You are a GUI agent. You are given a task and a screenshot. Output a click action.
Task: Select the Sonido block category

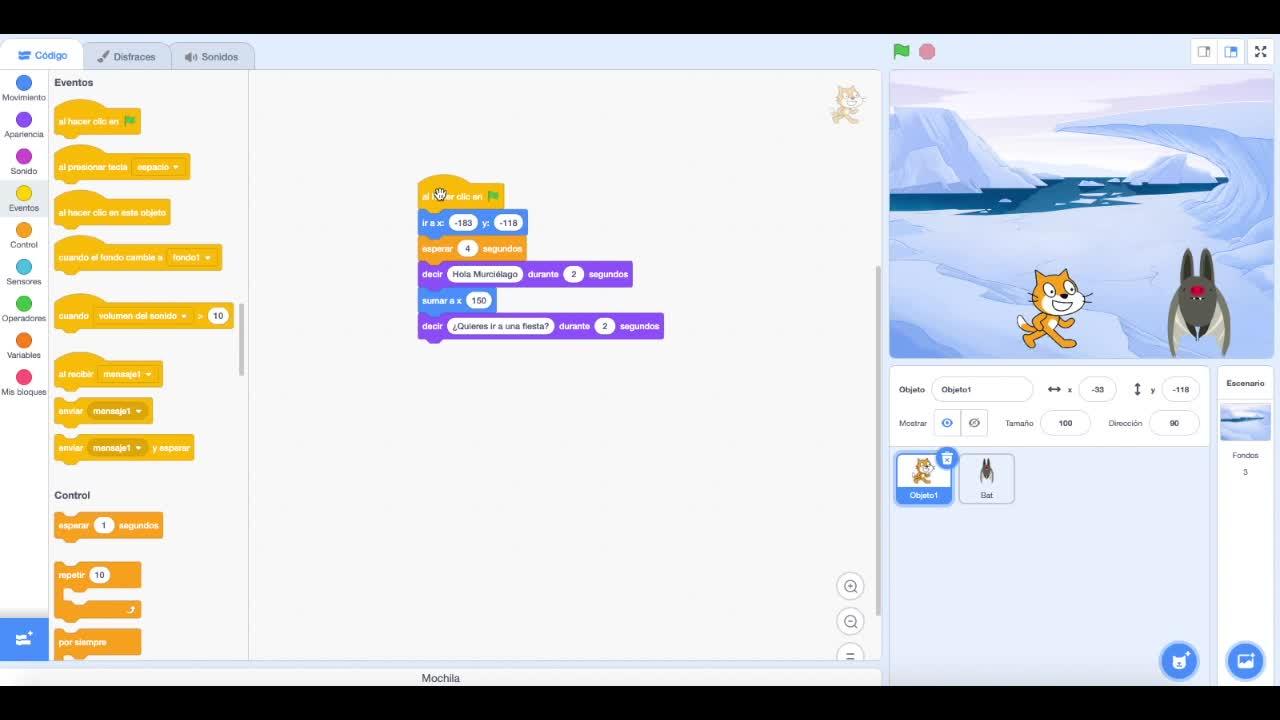click(x=24, y=162)
